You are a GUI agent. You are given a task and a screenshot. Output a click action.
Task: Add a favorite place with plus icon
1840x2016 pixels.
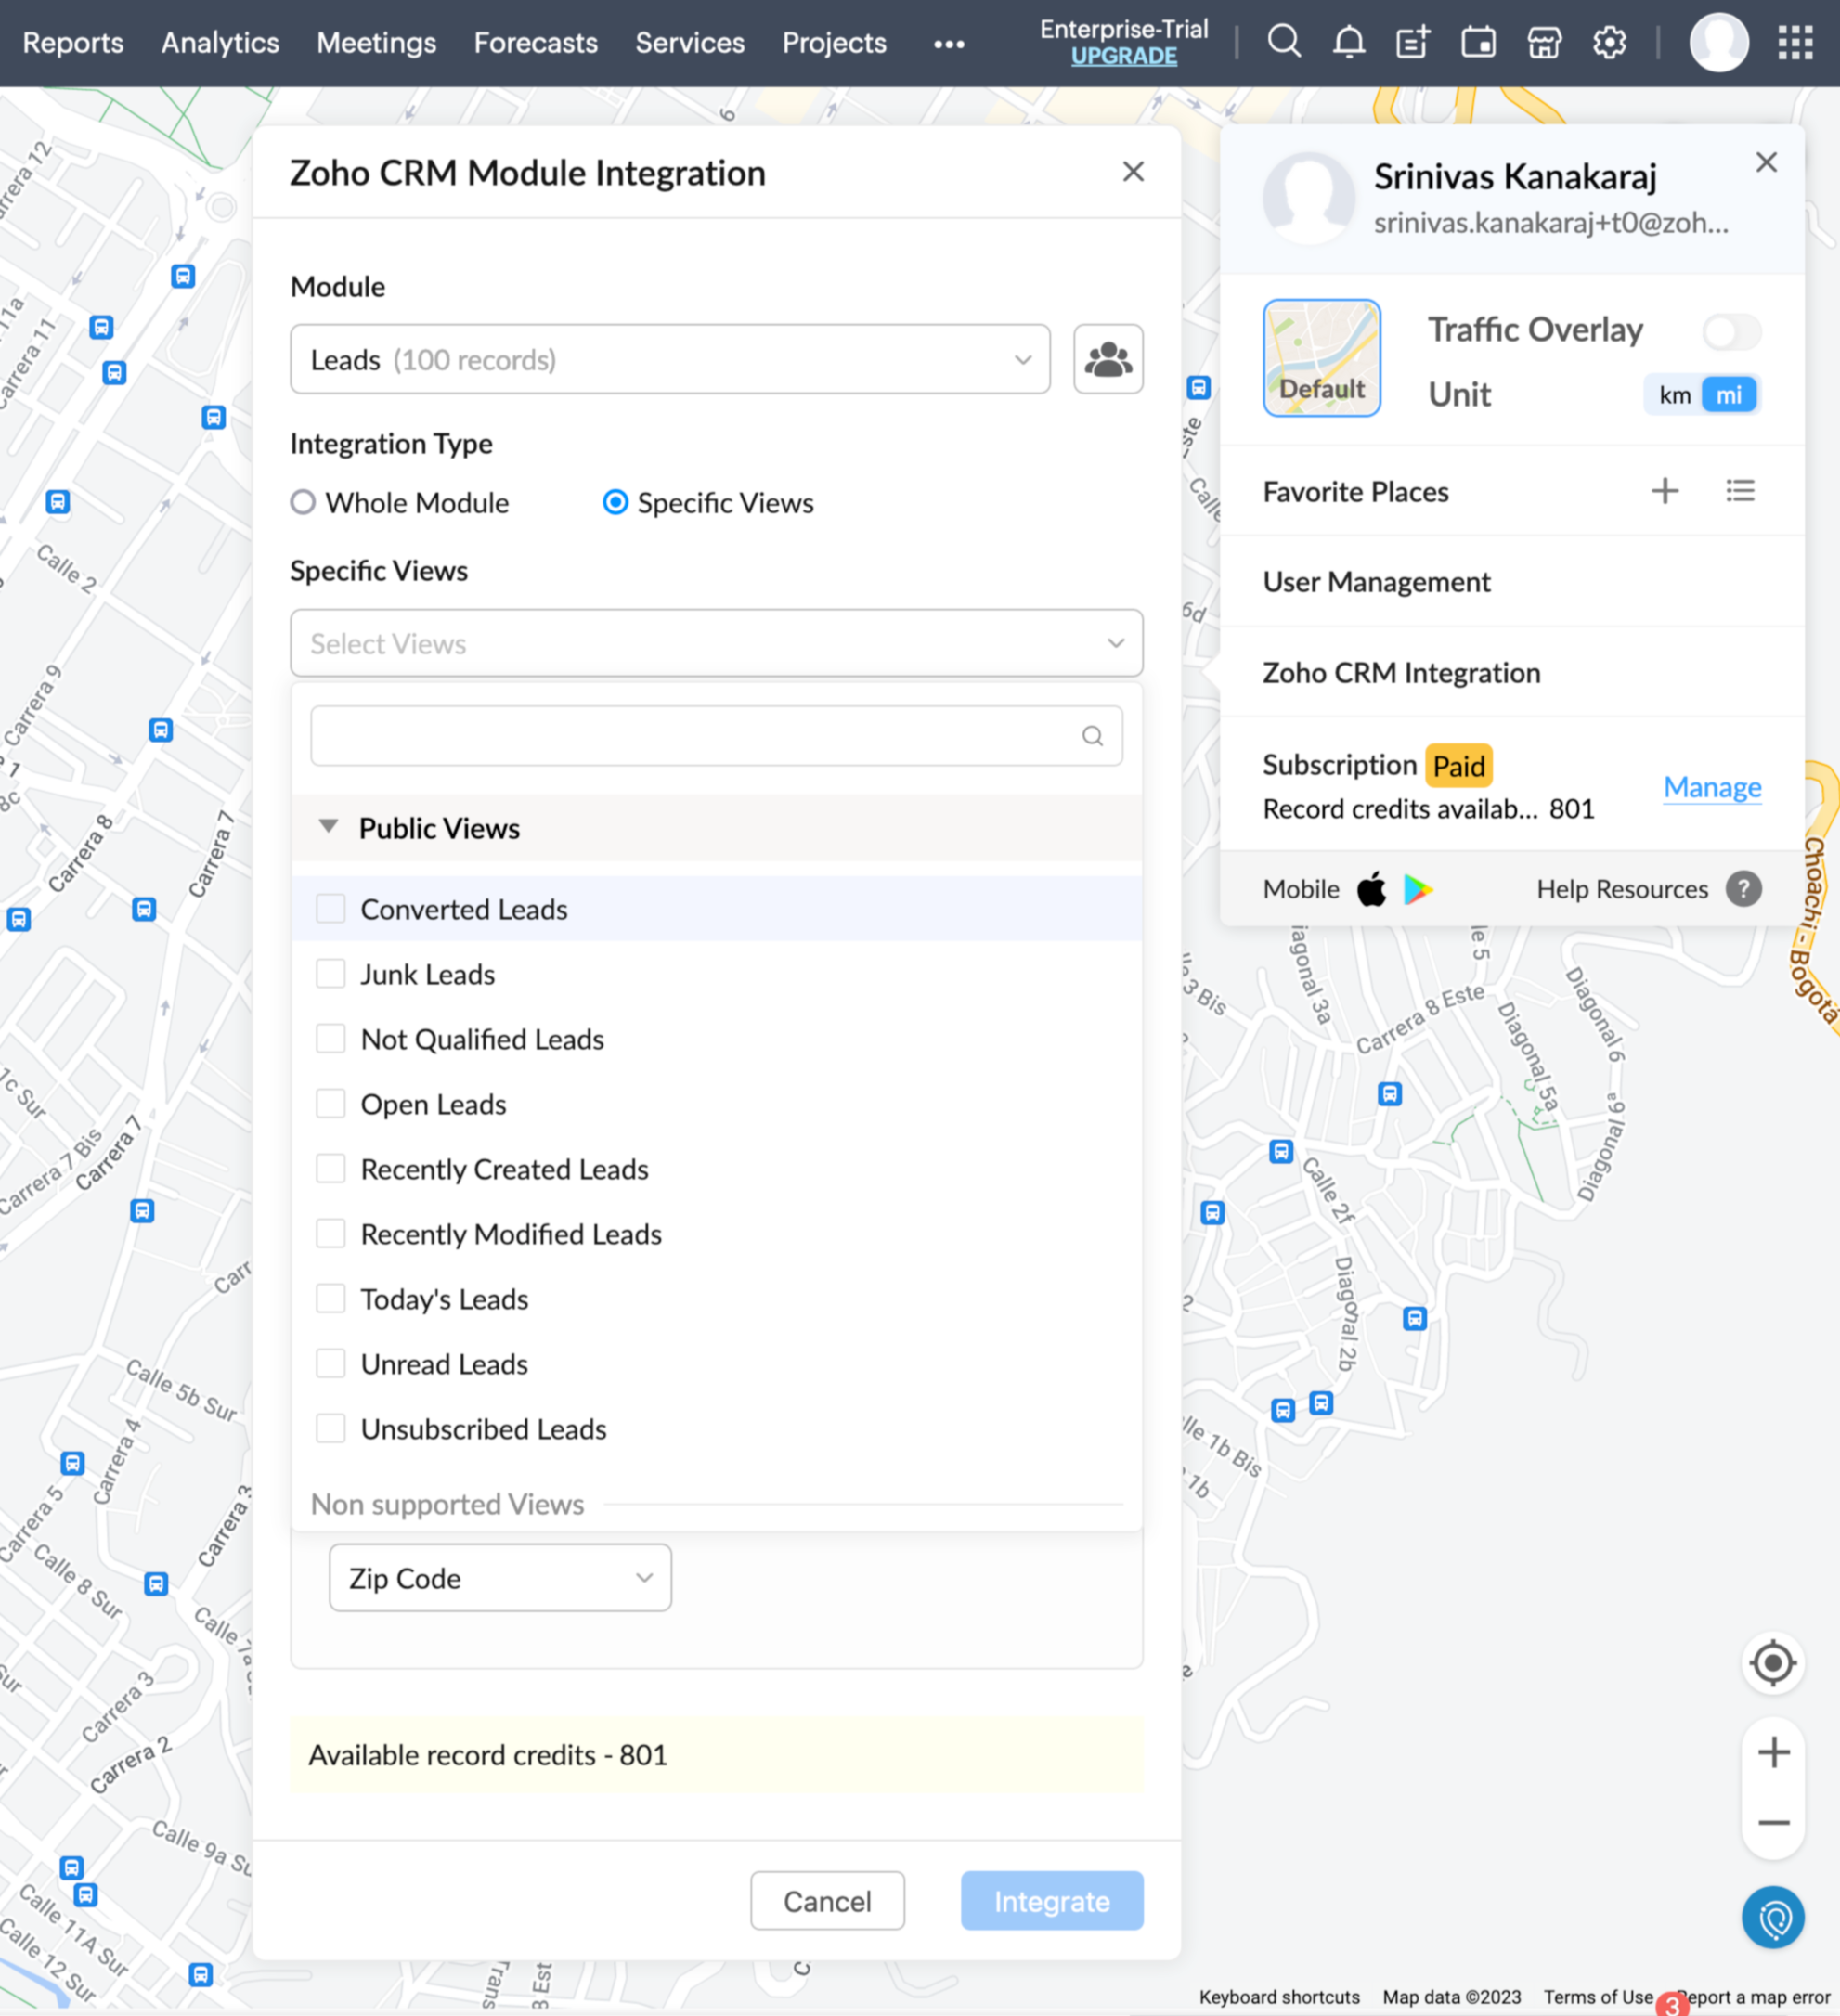coord(1664,491)
